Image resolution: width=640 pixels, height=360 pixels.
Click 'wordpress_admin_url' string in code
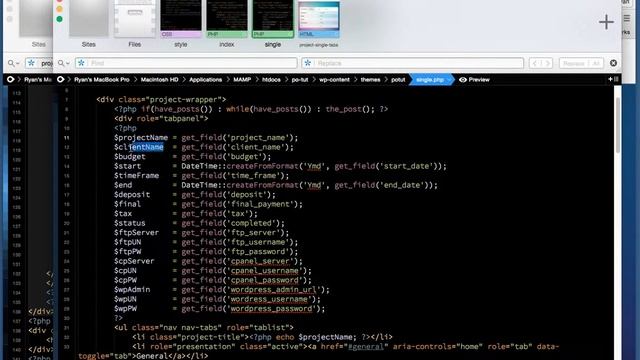click(x=273, y=290)
